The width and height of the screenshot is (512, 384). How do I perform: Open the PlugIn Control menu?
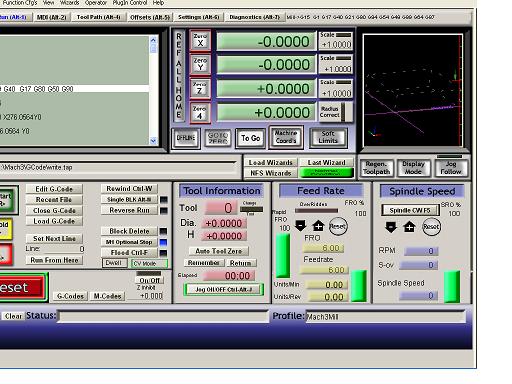(x=130, y=3)
